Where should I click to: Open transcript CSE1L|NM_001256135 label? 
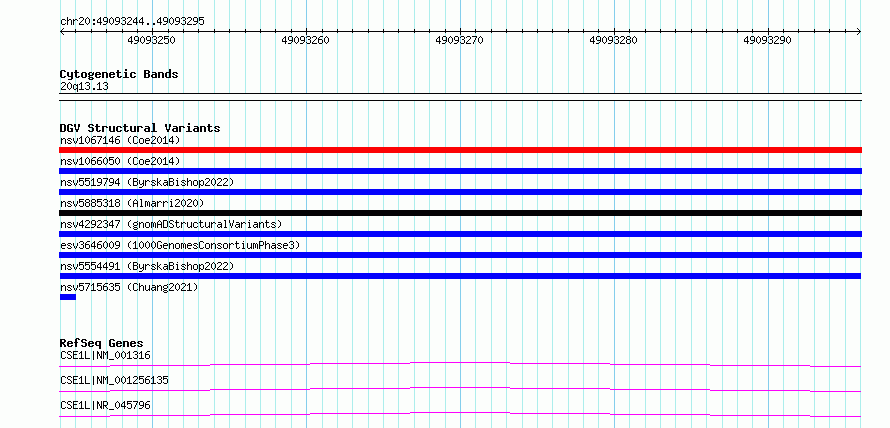pyautogui.click(x=114, y=380)
